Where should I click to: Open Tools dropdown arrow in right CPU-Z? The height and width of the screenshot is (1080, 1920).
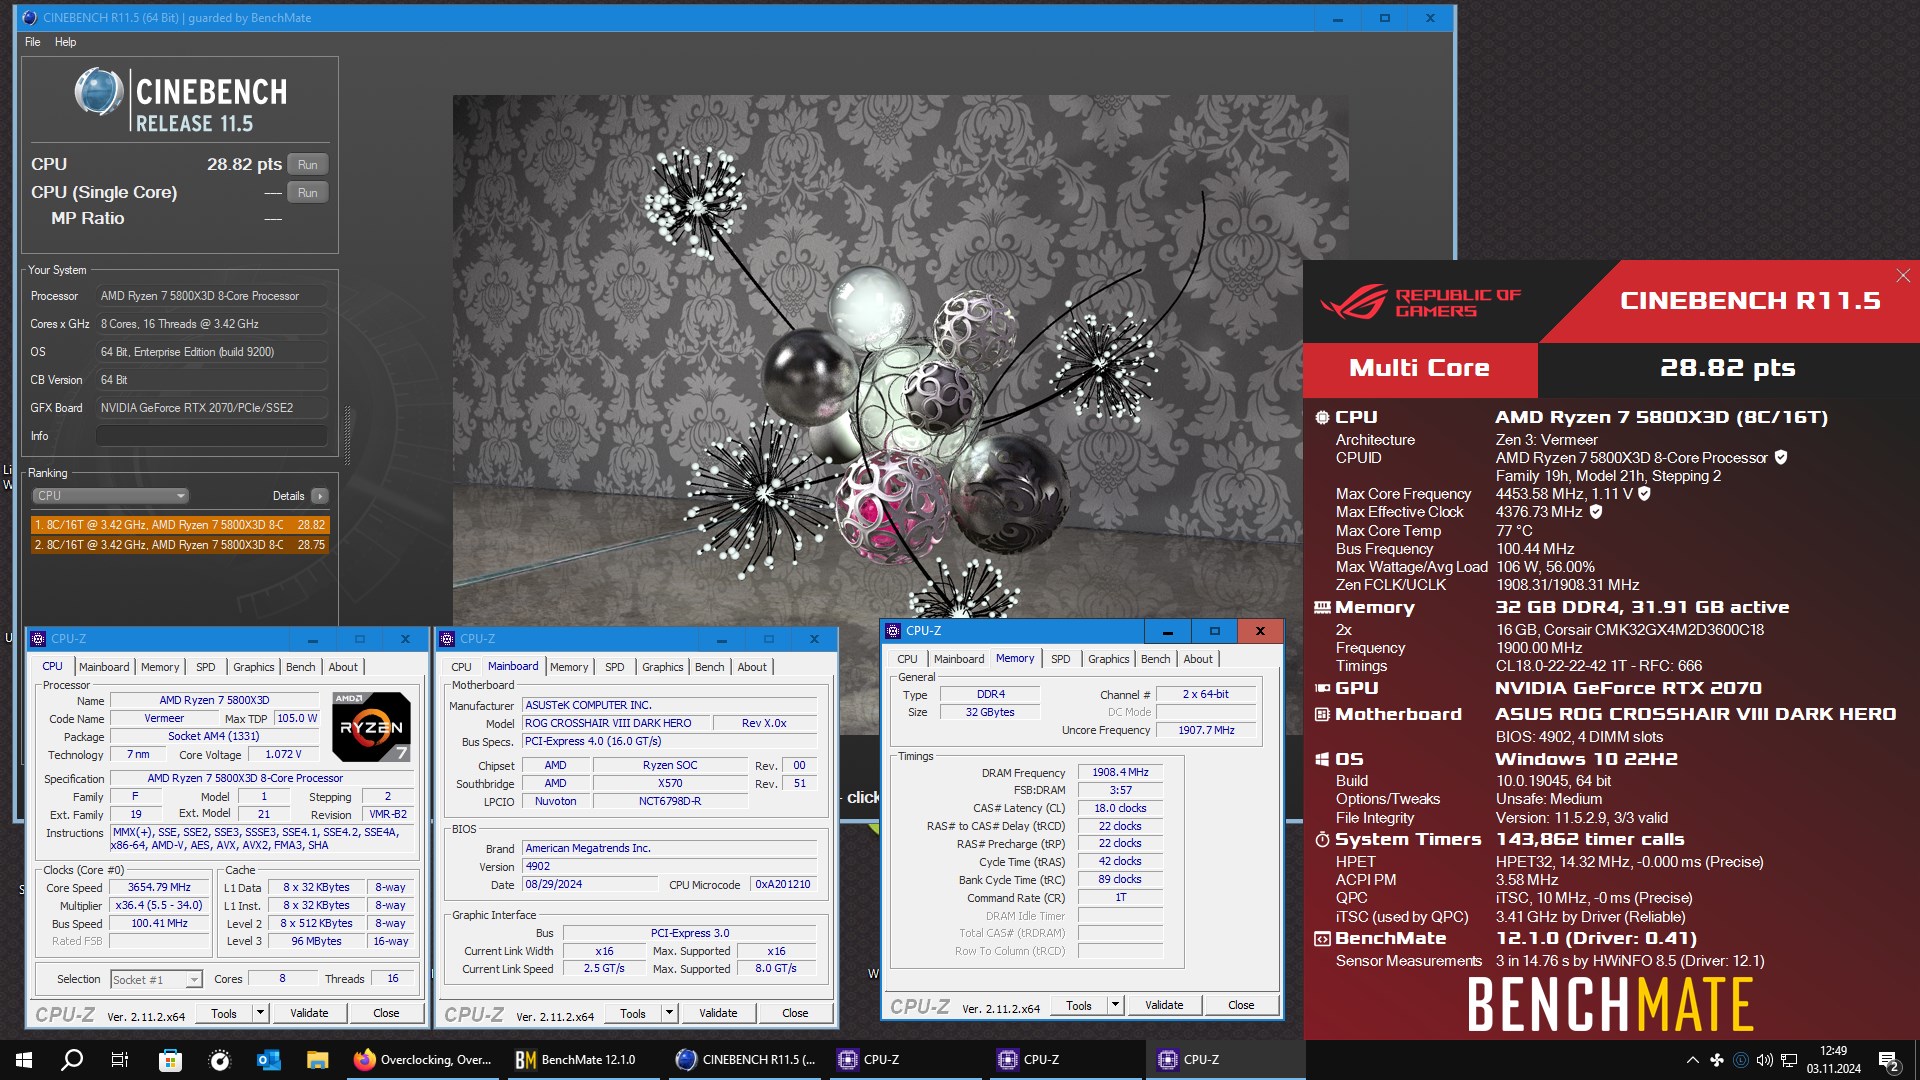(1115, 1005)
